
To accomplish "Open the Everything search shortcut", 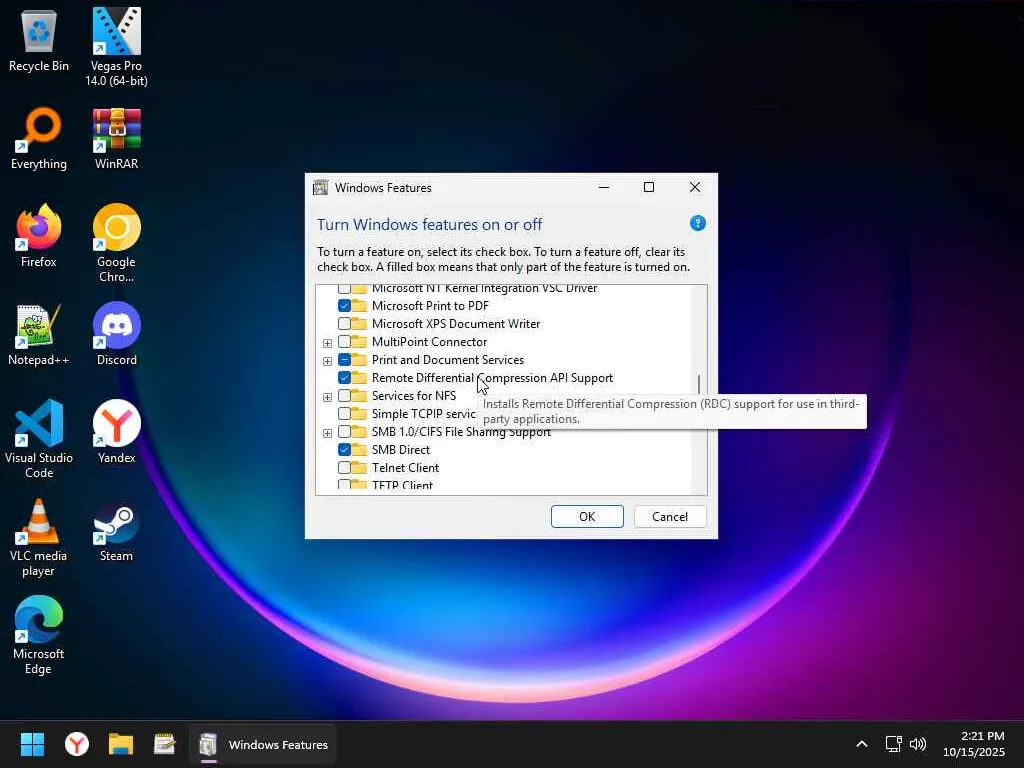I will tap(39, 138).
